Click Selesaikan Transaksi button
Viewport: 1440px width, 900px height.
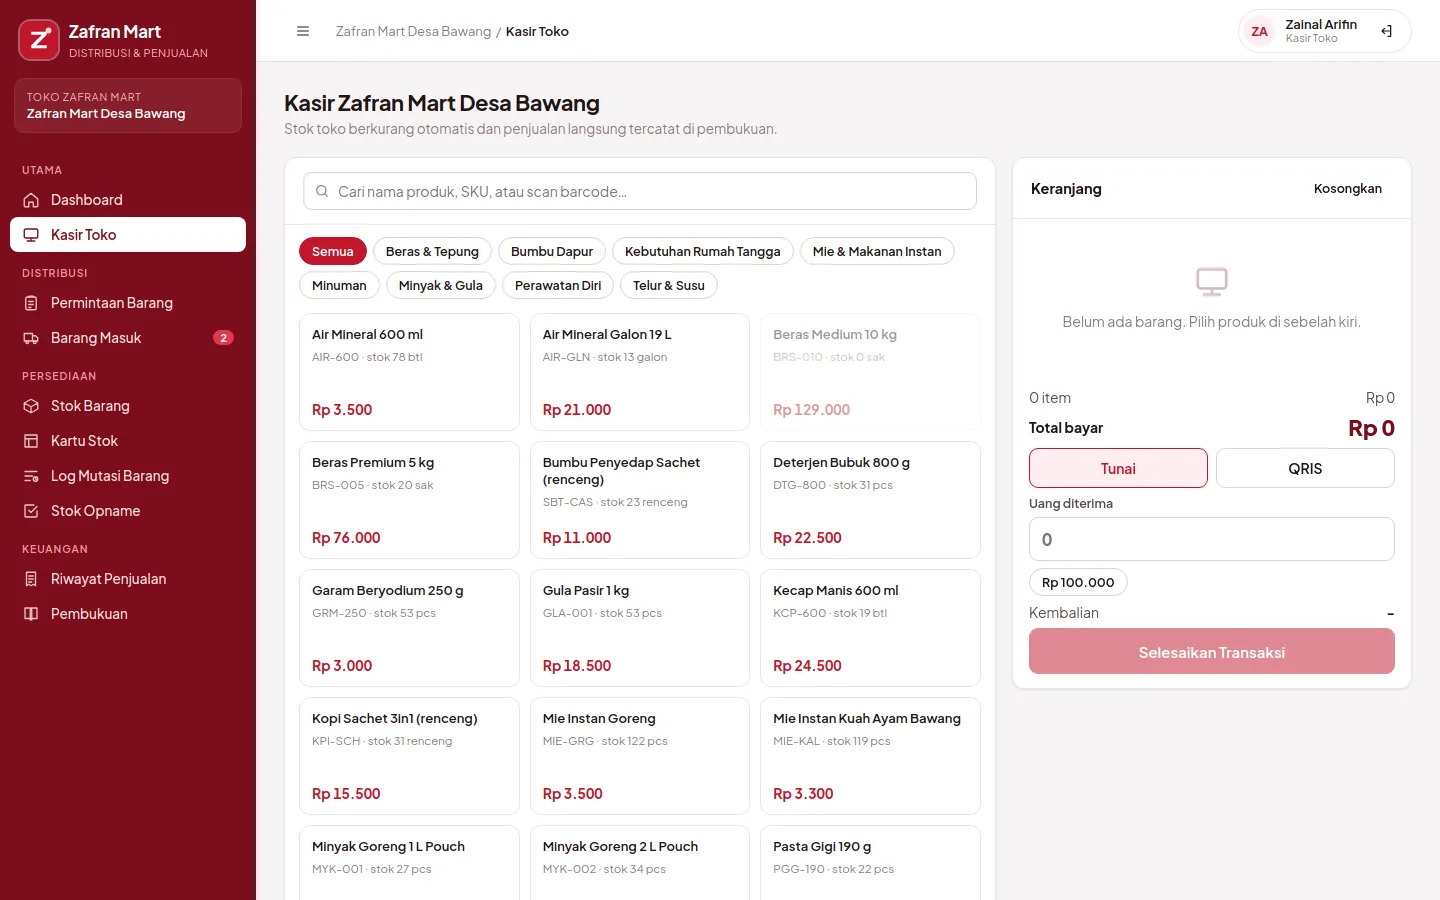pyautogui.click(x=1212, y=651)
